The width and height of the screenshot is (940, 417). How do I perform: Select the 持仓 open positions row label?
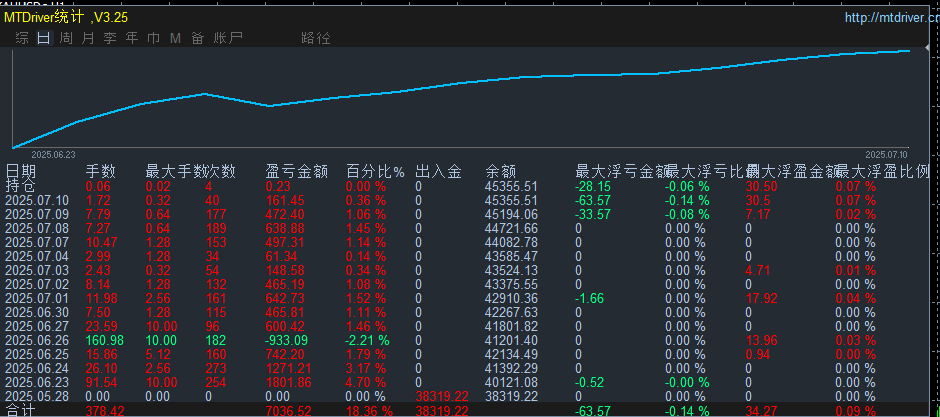pyautogui.click(x=20, y=186)
